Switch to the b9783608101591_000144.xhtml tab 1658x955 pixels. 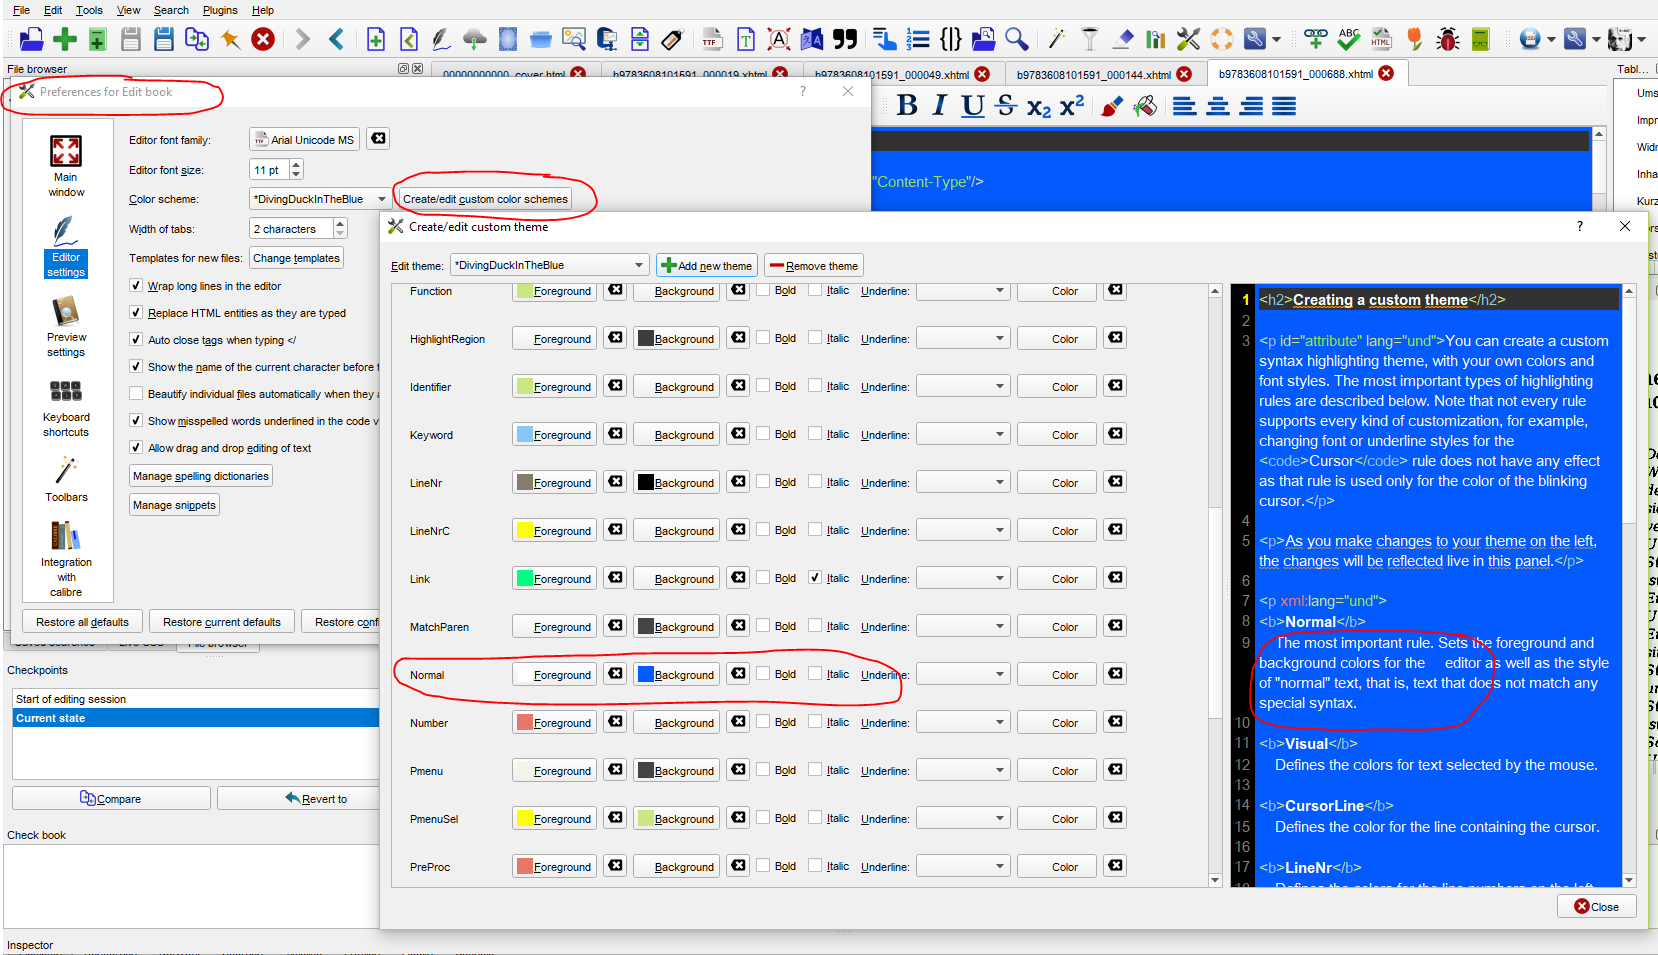pos(1104,74)
